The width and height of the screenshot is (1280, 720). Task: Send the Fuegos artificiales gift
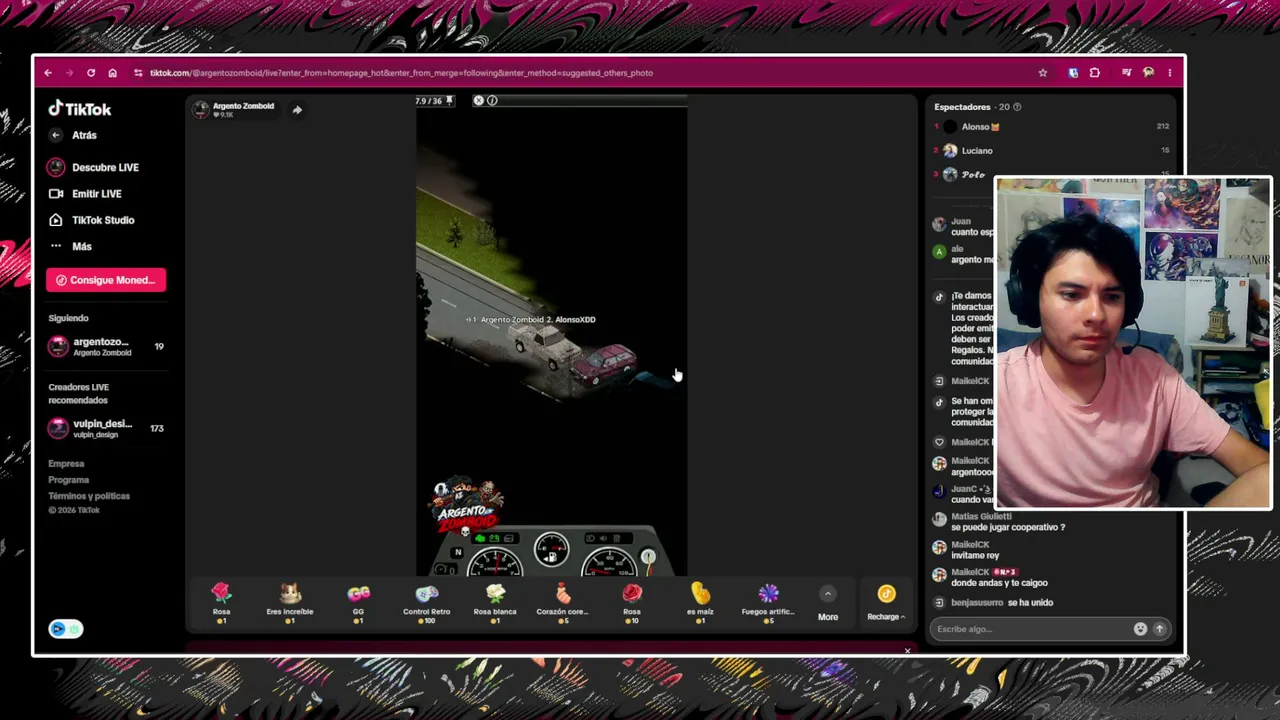(768, 603)
